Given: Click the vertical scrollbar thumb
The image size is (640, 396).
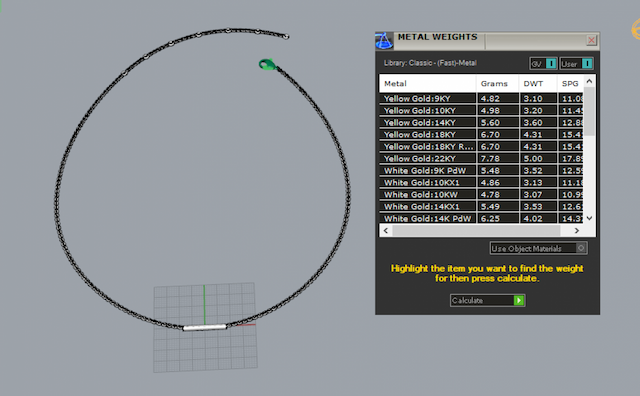Looking at the screenshot, I should (x=589, y=111).
